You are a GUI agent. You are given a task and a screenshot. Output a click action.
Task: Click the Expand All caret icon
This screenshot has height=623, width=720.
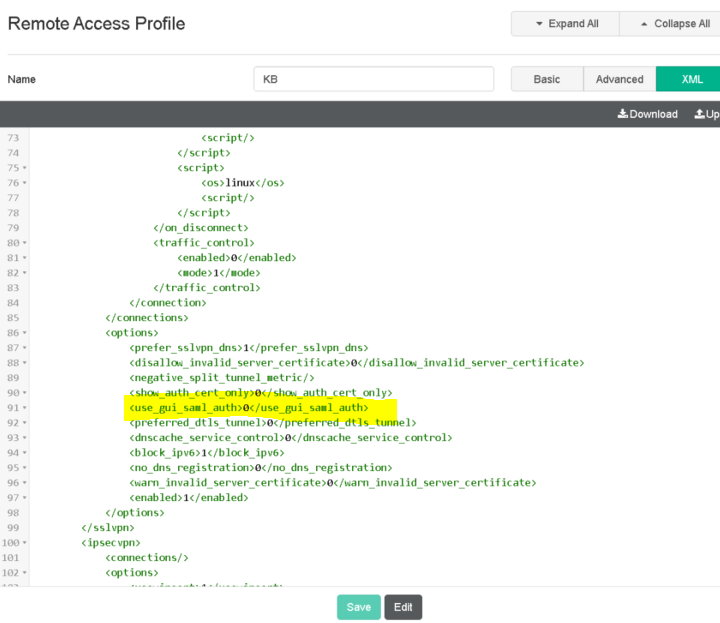click(x=539, y=24)
